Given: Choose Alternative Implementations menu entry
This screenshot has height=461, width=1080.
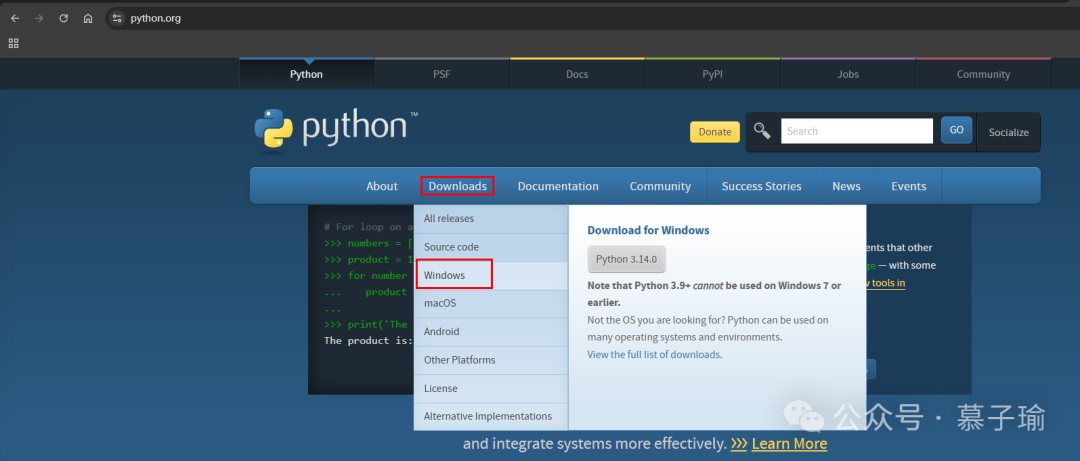Looking at the screenshot, I should [x=491, y=416].
